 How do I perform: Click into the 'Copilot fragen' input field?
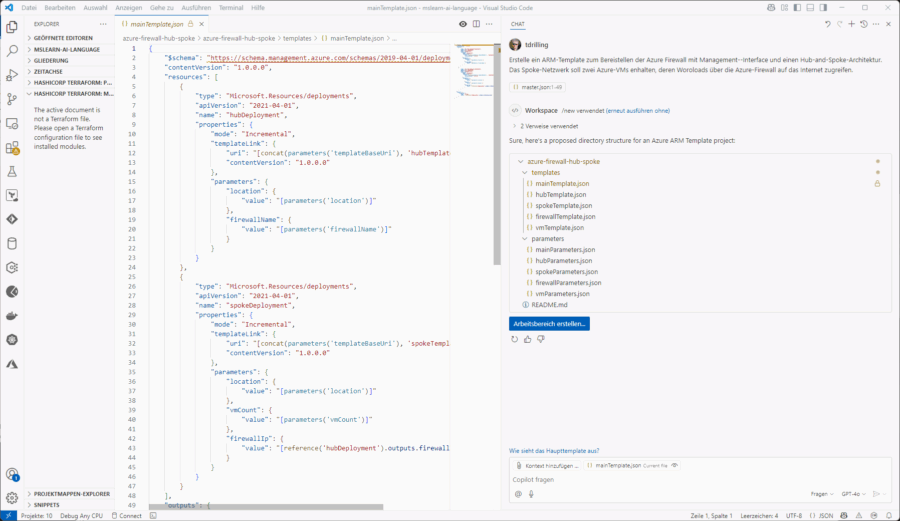(x=699, y=480)
